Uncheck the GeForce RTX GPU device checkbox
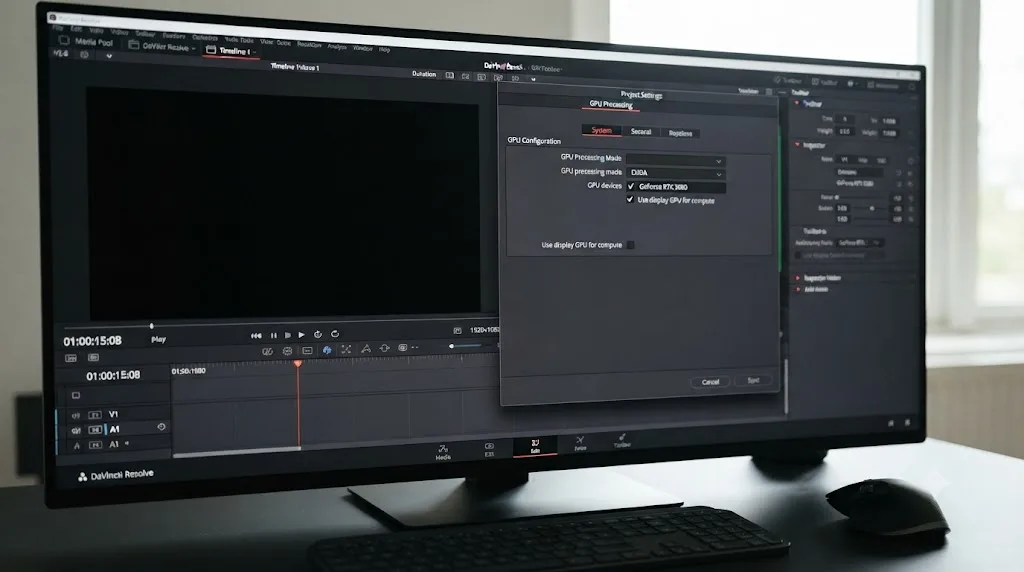The image size is (1024, 572). coord(631,186)
